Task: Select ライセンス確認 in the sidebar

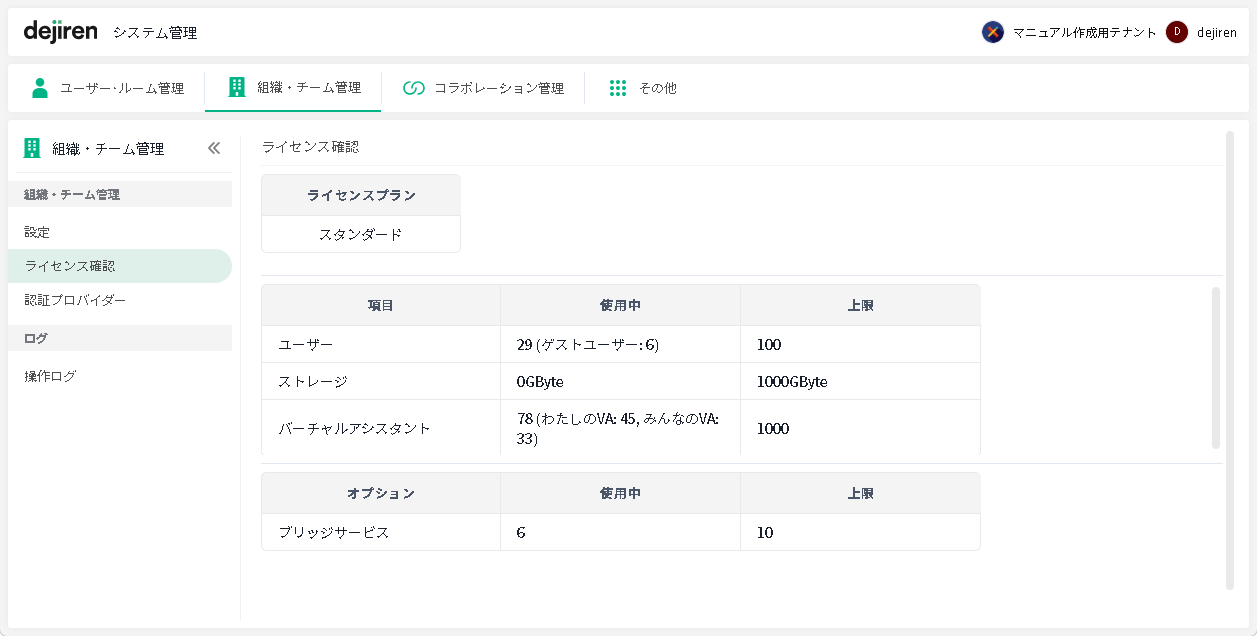Action: pyautogui.click(x=70, y=266)
